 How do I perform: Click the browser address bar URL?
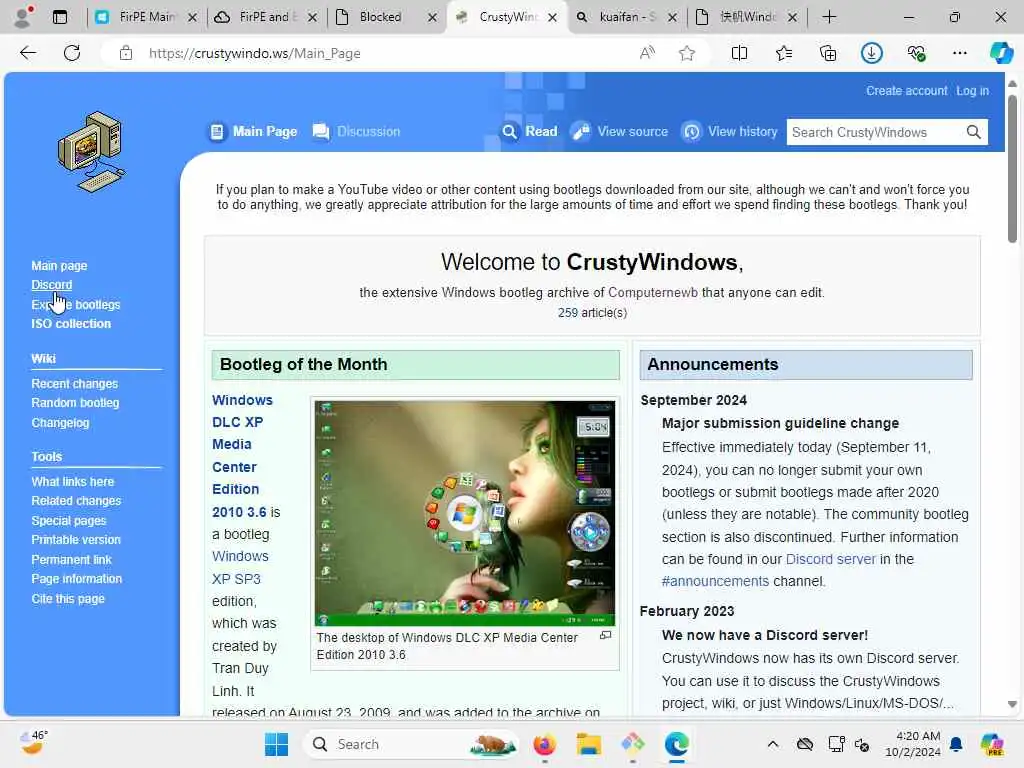254,54
